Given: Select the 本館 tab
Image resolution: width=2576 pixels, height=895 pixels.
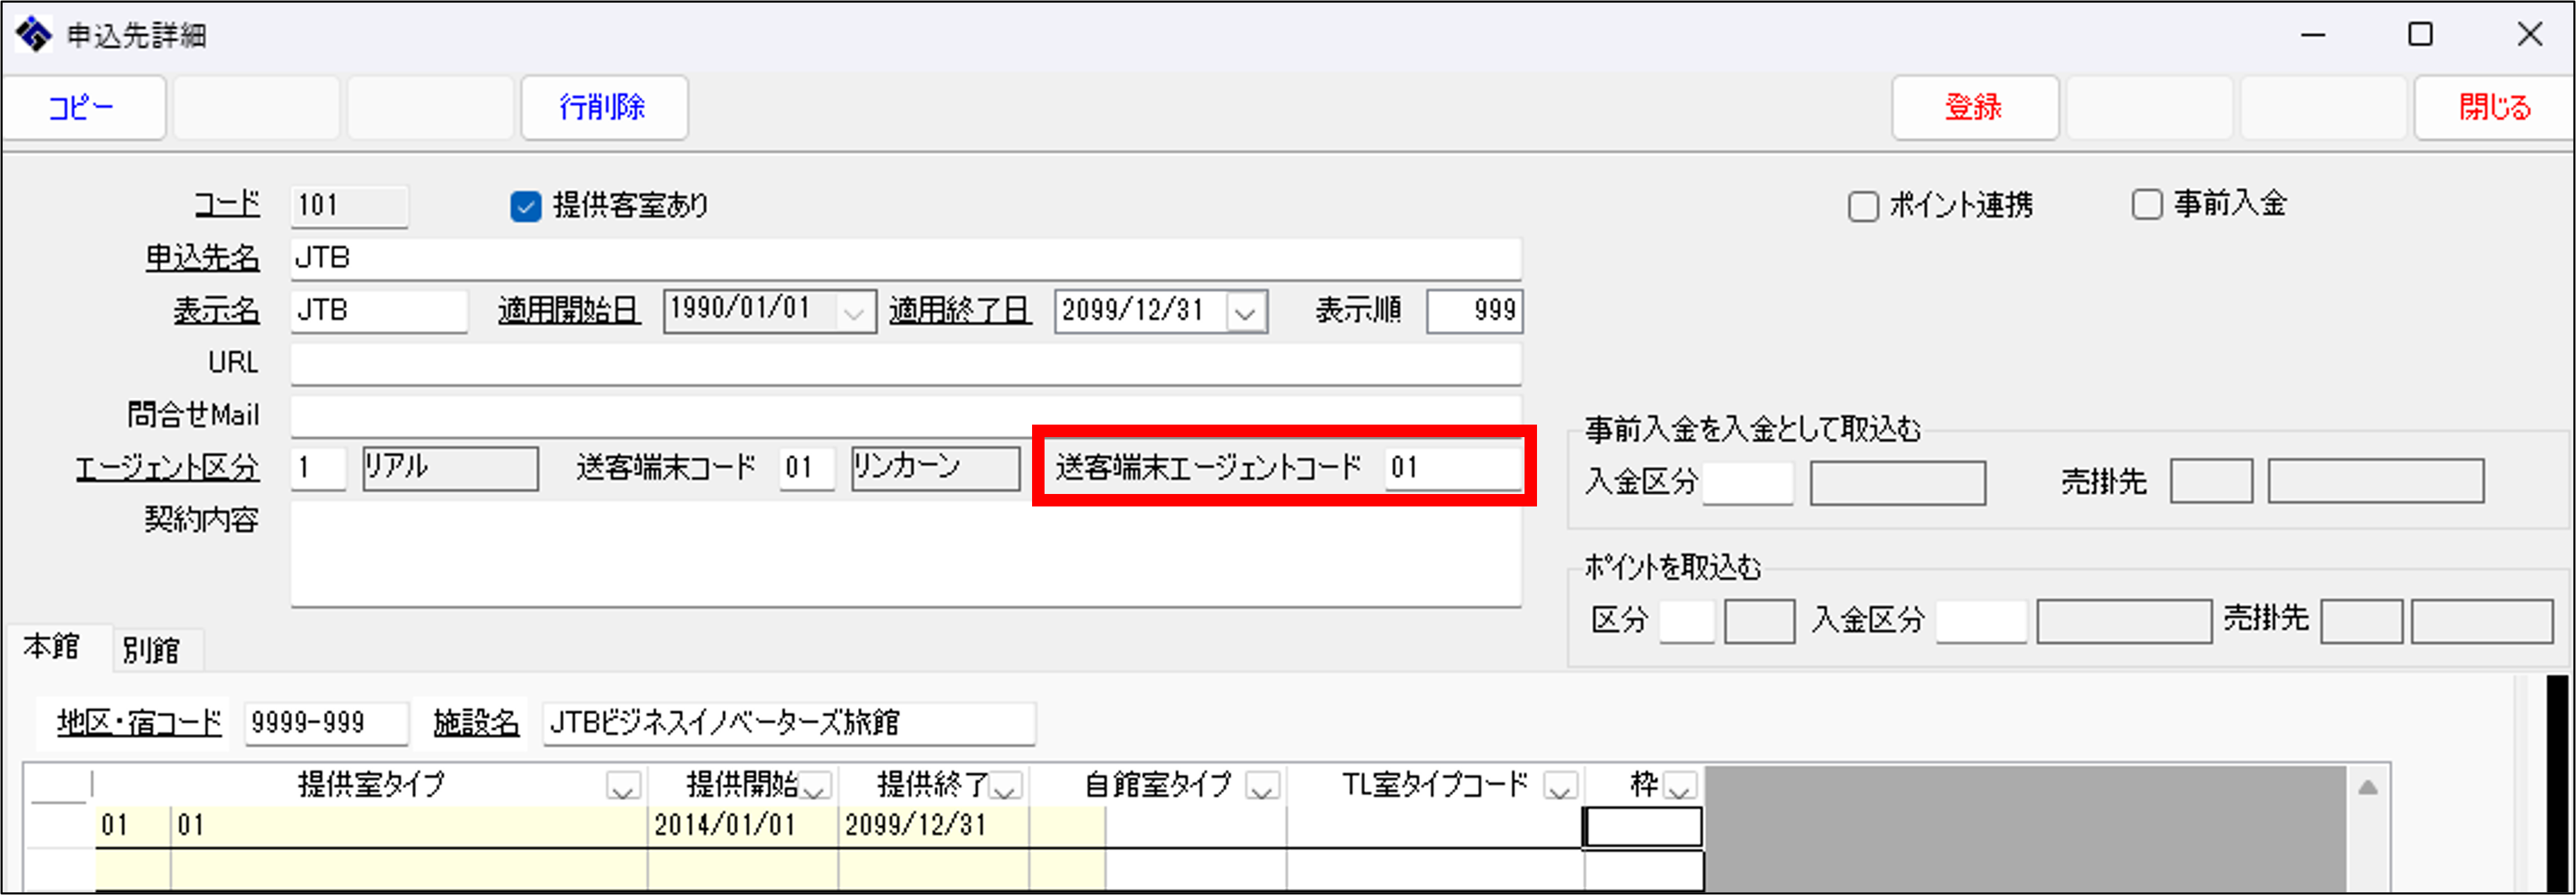Looking at the screenshot, I should (x=51, y=647).
